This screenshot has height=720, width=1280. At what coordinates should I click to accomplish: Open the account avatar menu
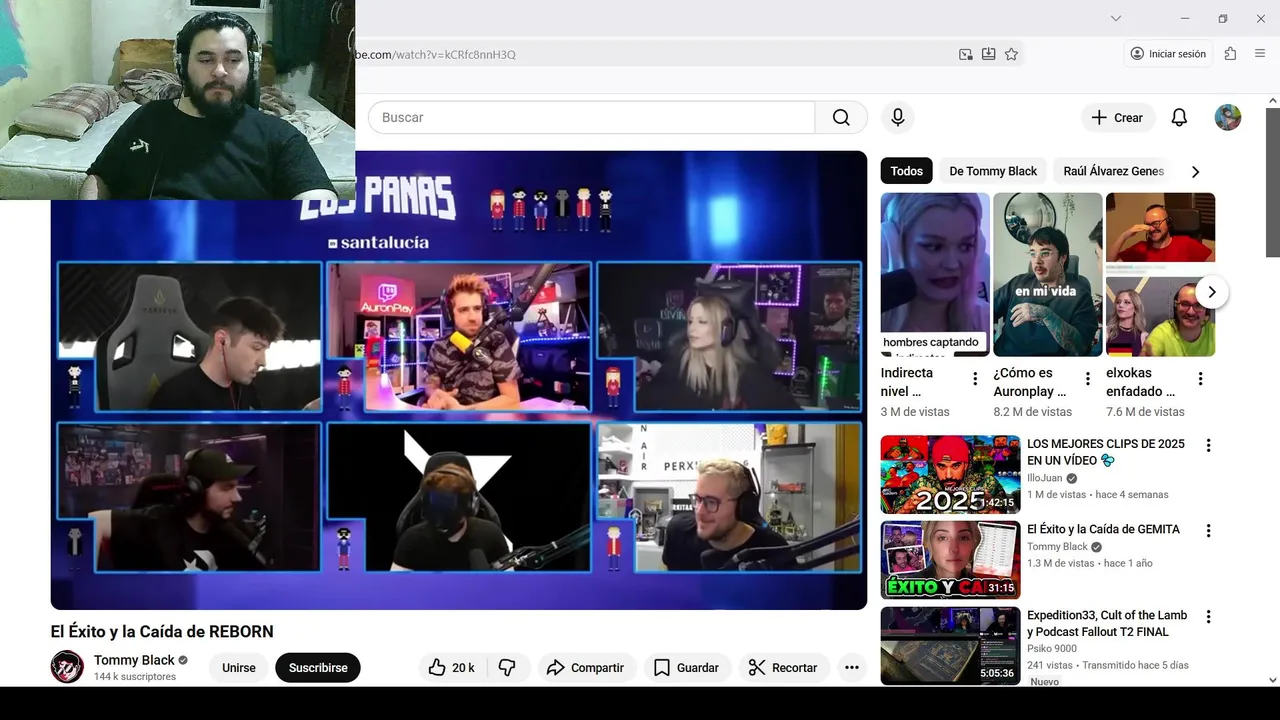coord(1228,117)
